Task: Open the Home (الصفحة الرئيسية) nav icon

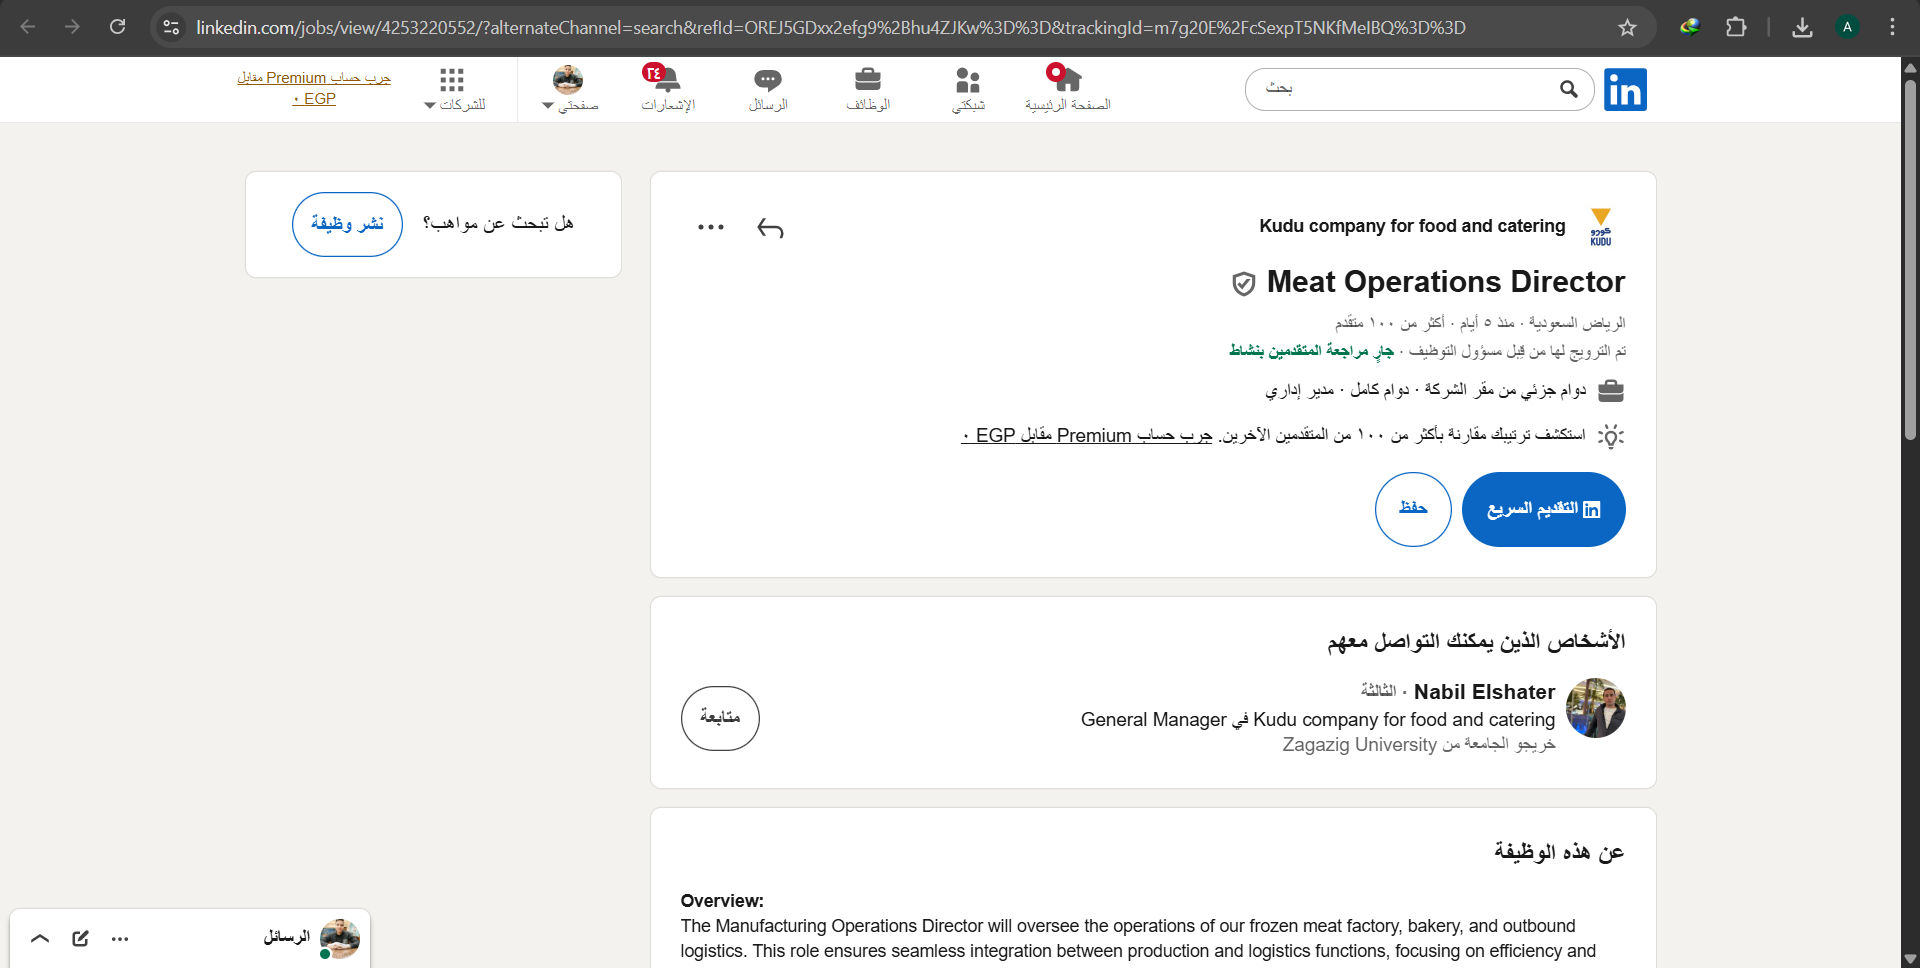Action: click(x=1067, y=89)
